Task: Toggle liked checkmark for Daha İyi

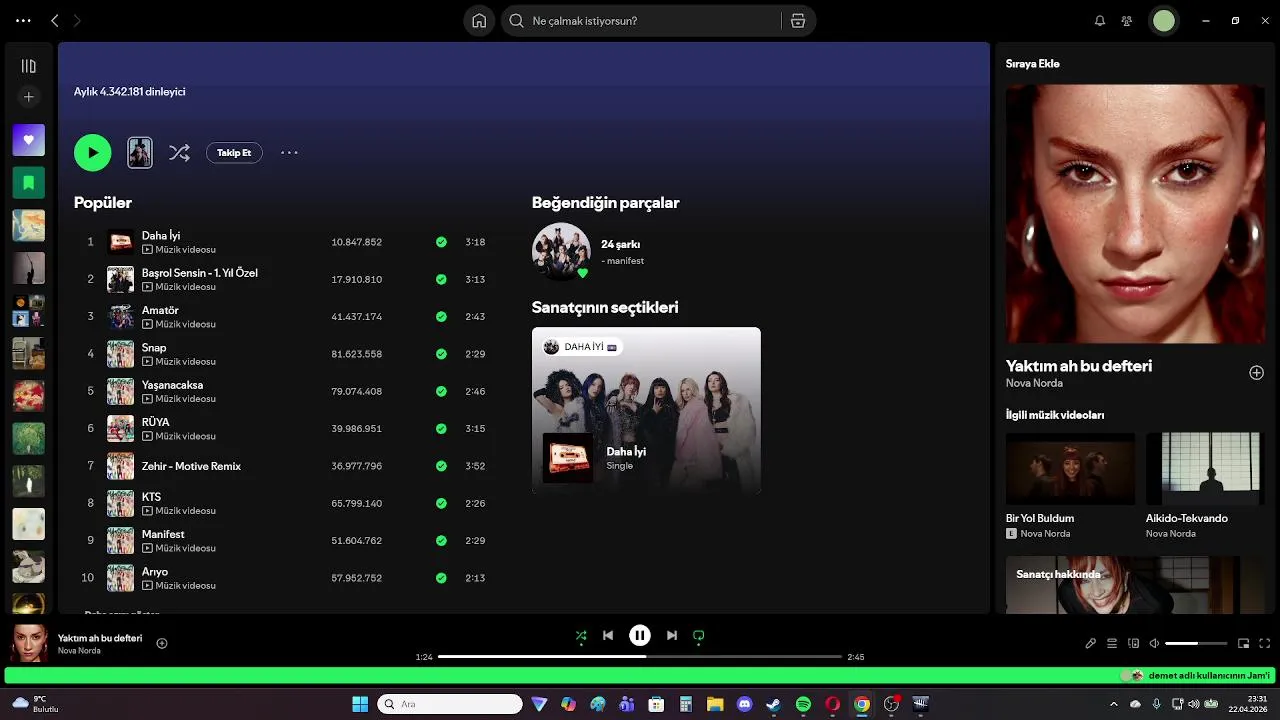Action: pyautogui.click(x=441, y=242)
